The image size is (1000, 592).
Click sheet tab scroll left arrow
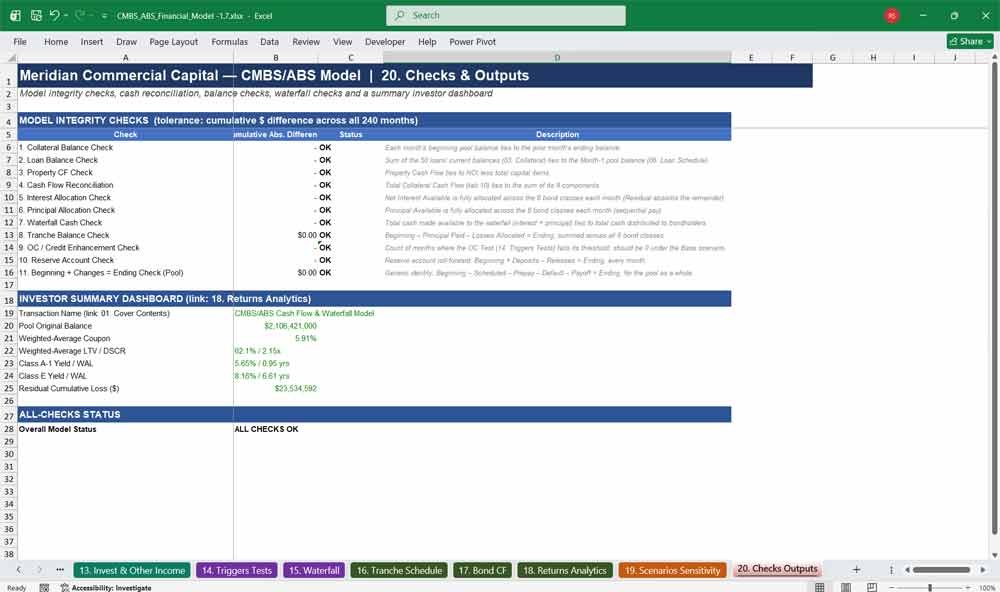(x=18, y=570)
